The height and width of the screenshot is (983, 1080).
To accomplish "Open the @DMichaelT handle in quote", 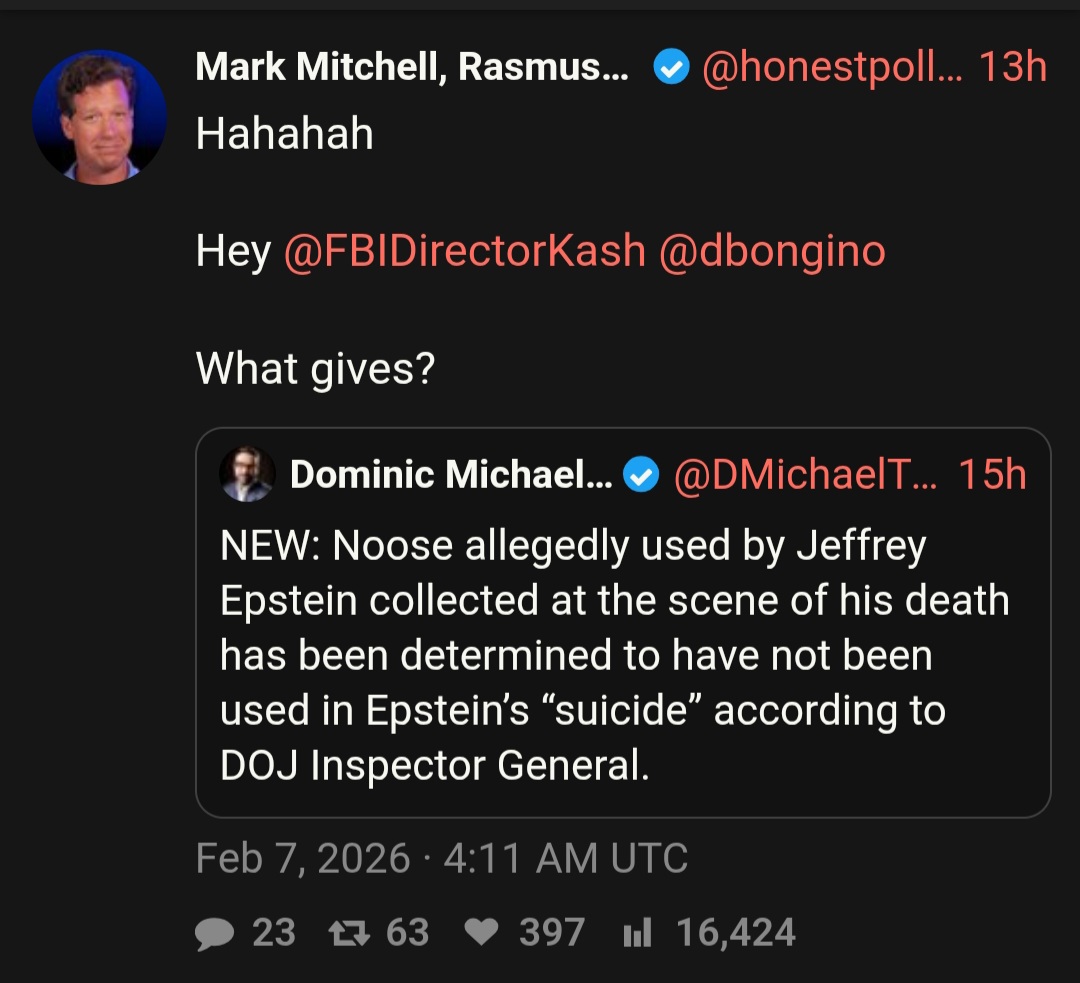I will [806, 476].
